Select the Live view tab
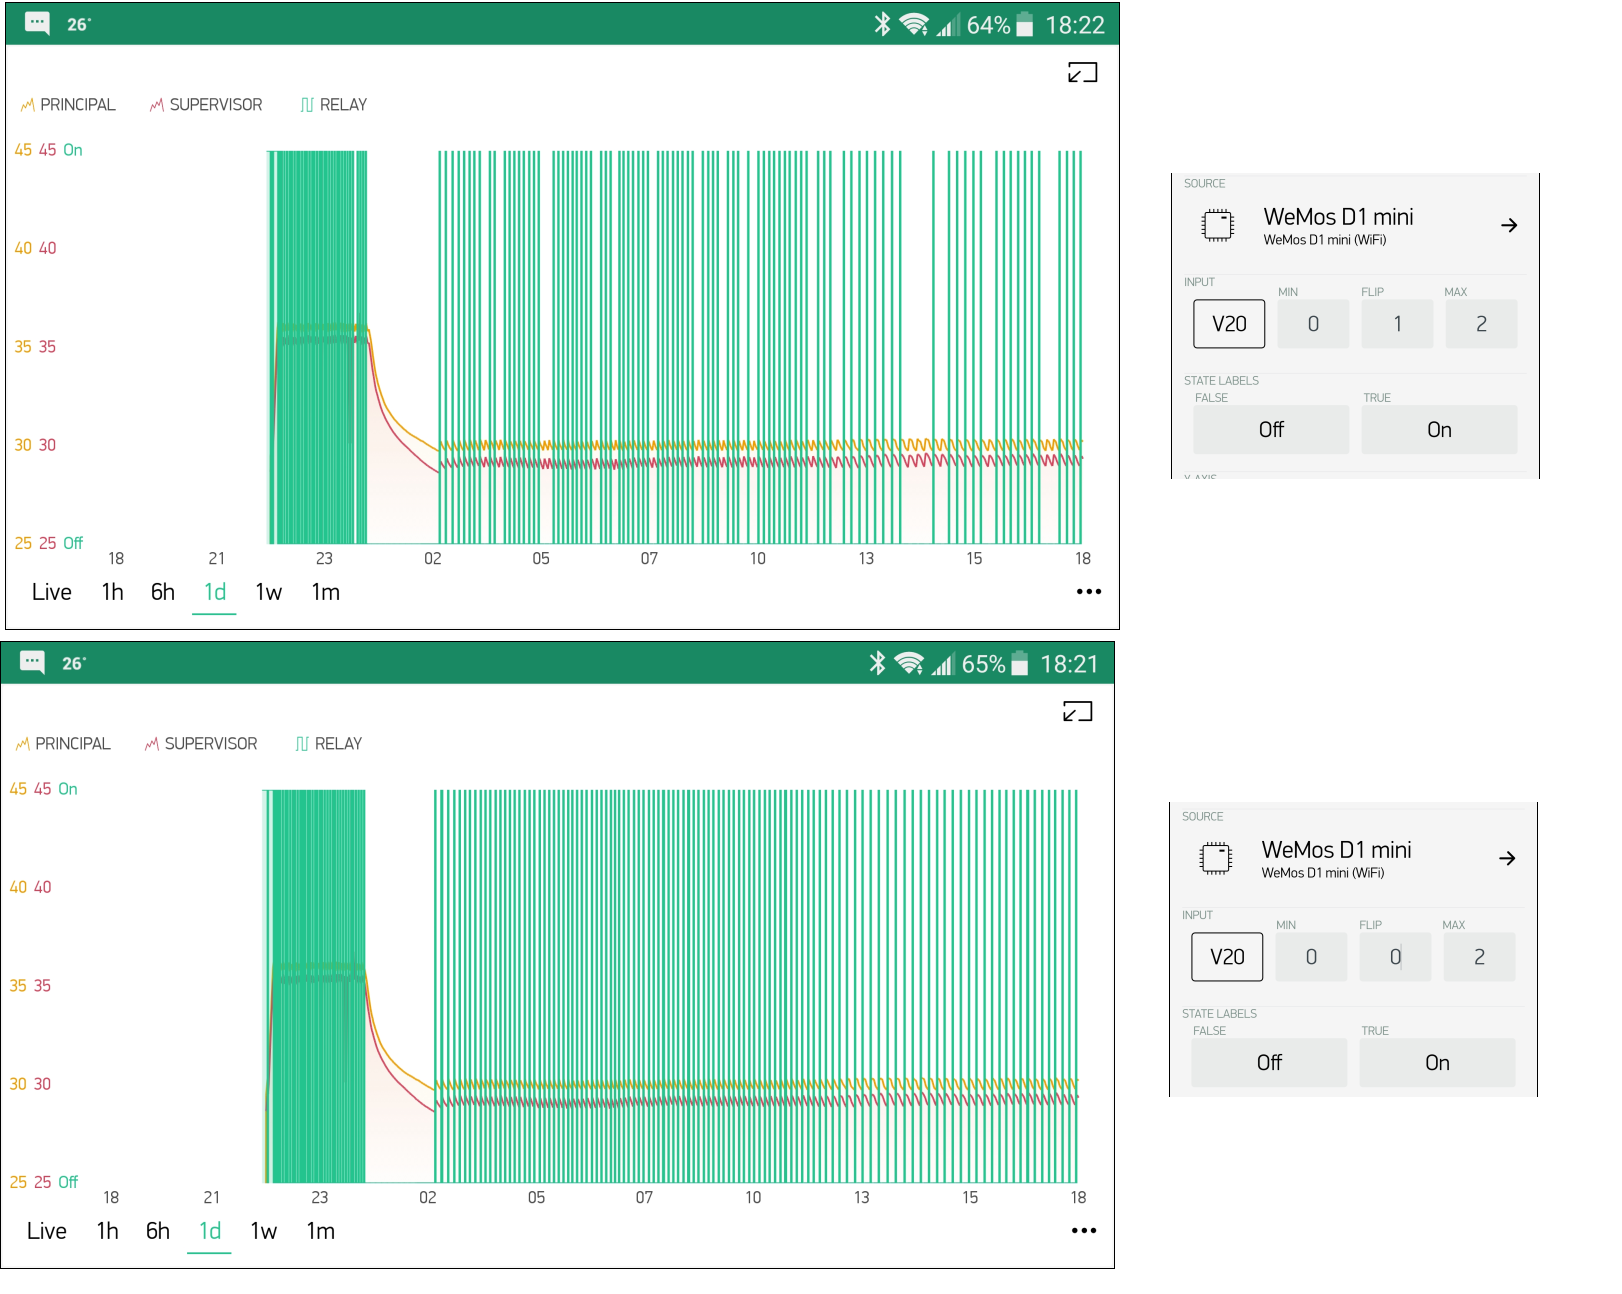Viewport: 1622px width, 1294px height. coord(50,591)
